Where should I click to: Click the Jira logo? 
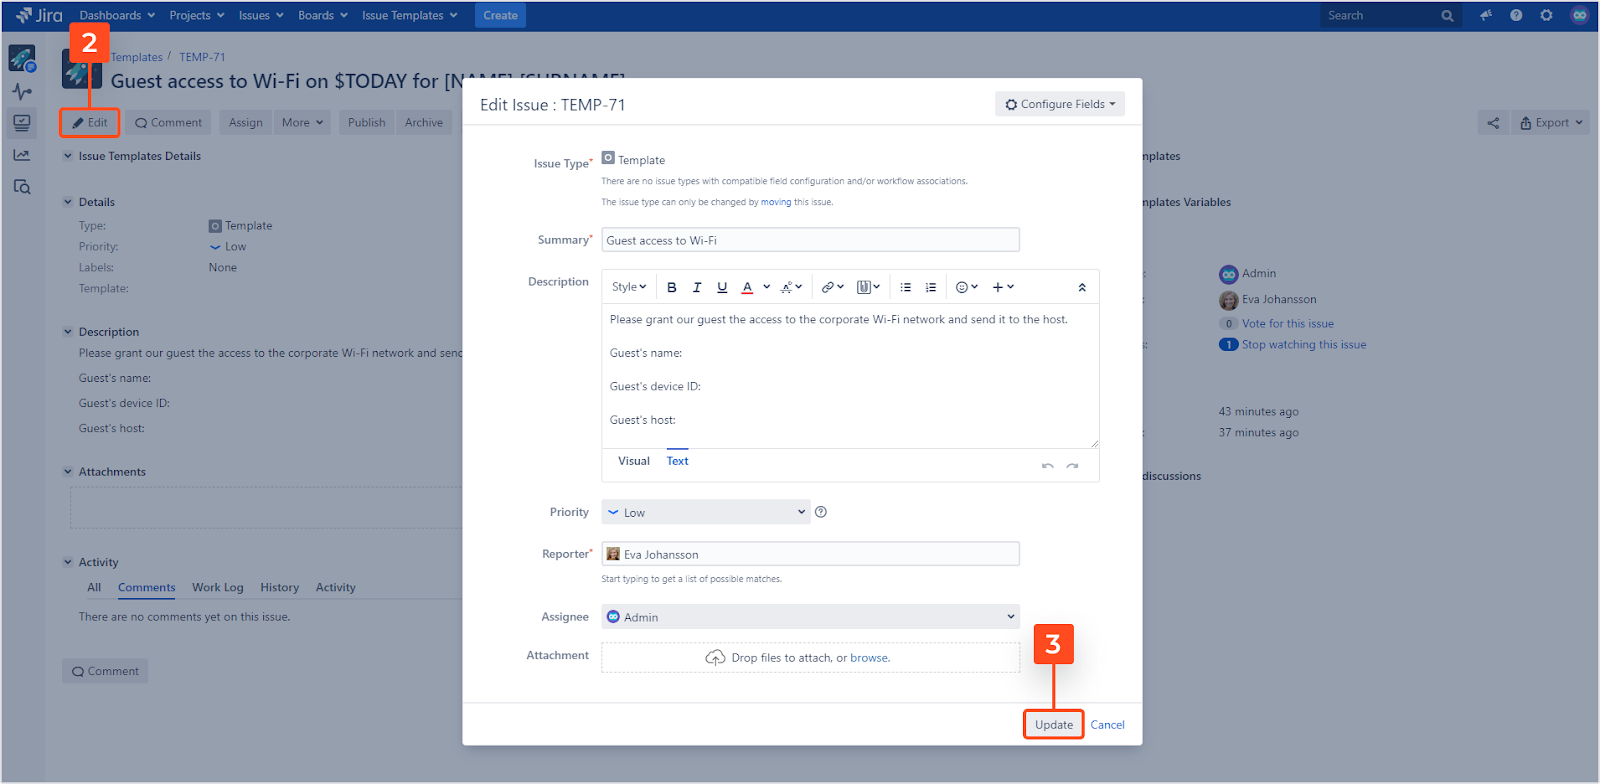[x=39, y=15]
